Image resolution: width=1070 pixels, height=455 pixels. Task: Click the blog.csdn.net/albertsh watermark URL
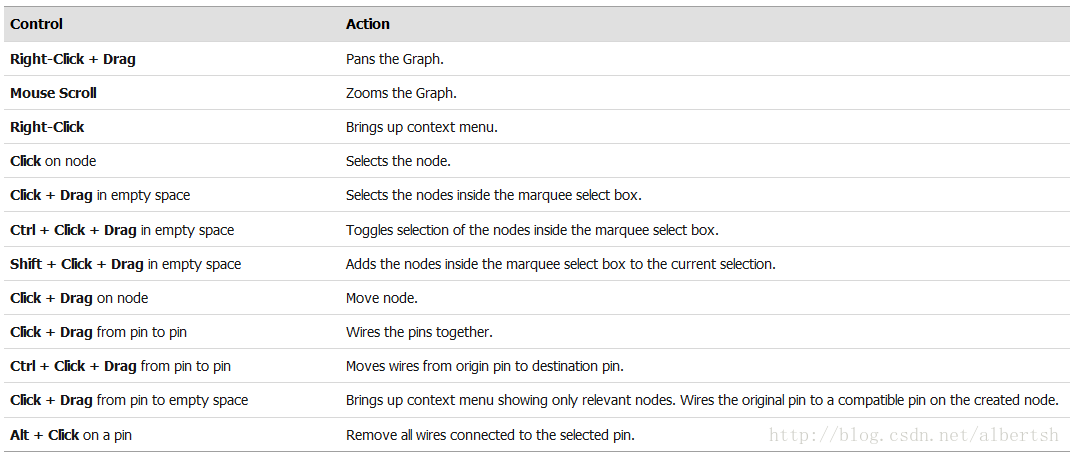[x=914, y=435]
